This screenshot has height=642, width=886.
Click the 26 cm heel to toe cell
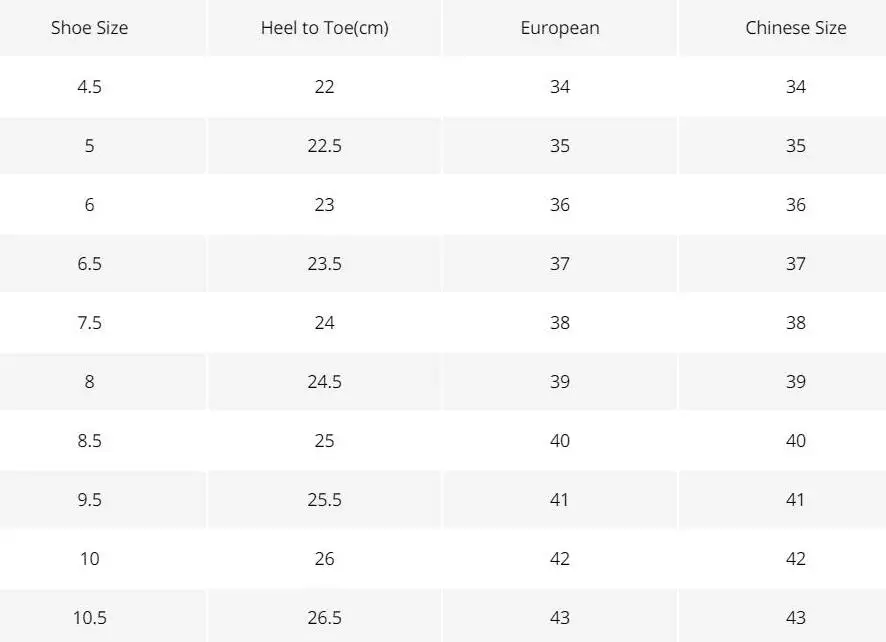pyautogui.click(x=324, y=559)
